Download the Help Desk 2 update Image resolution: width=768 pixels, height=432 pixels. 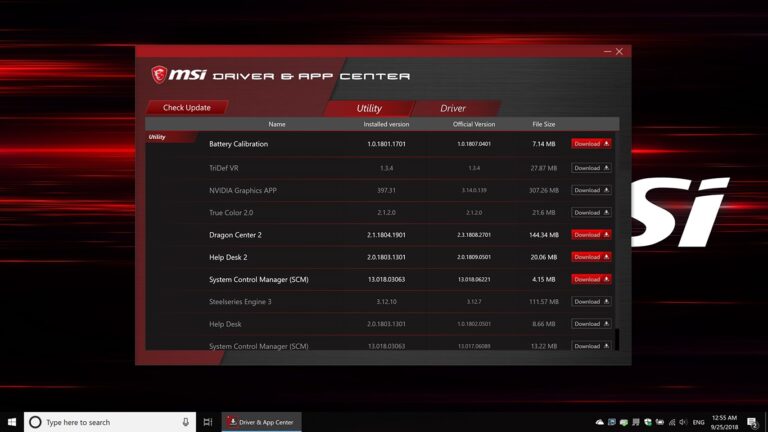point(591,257)
